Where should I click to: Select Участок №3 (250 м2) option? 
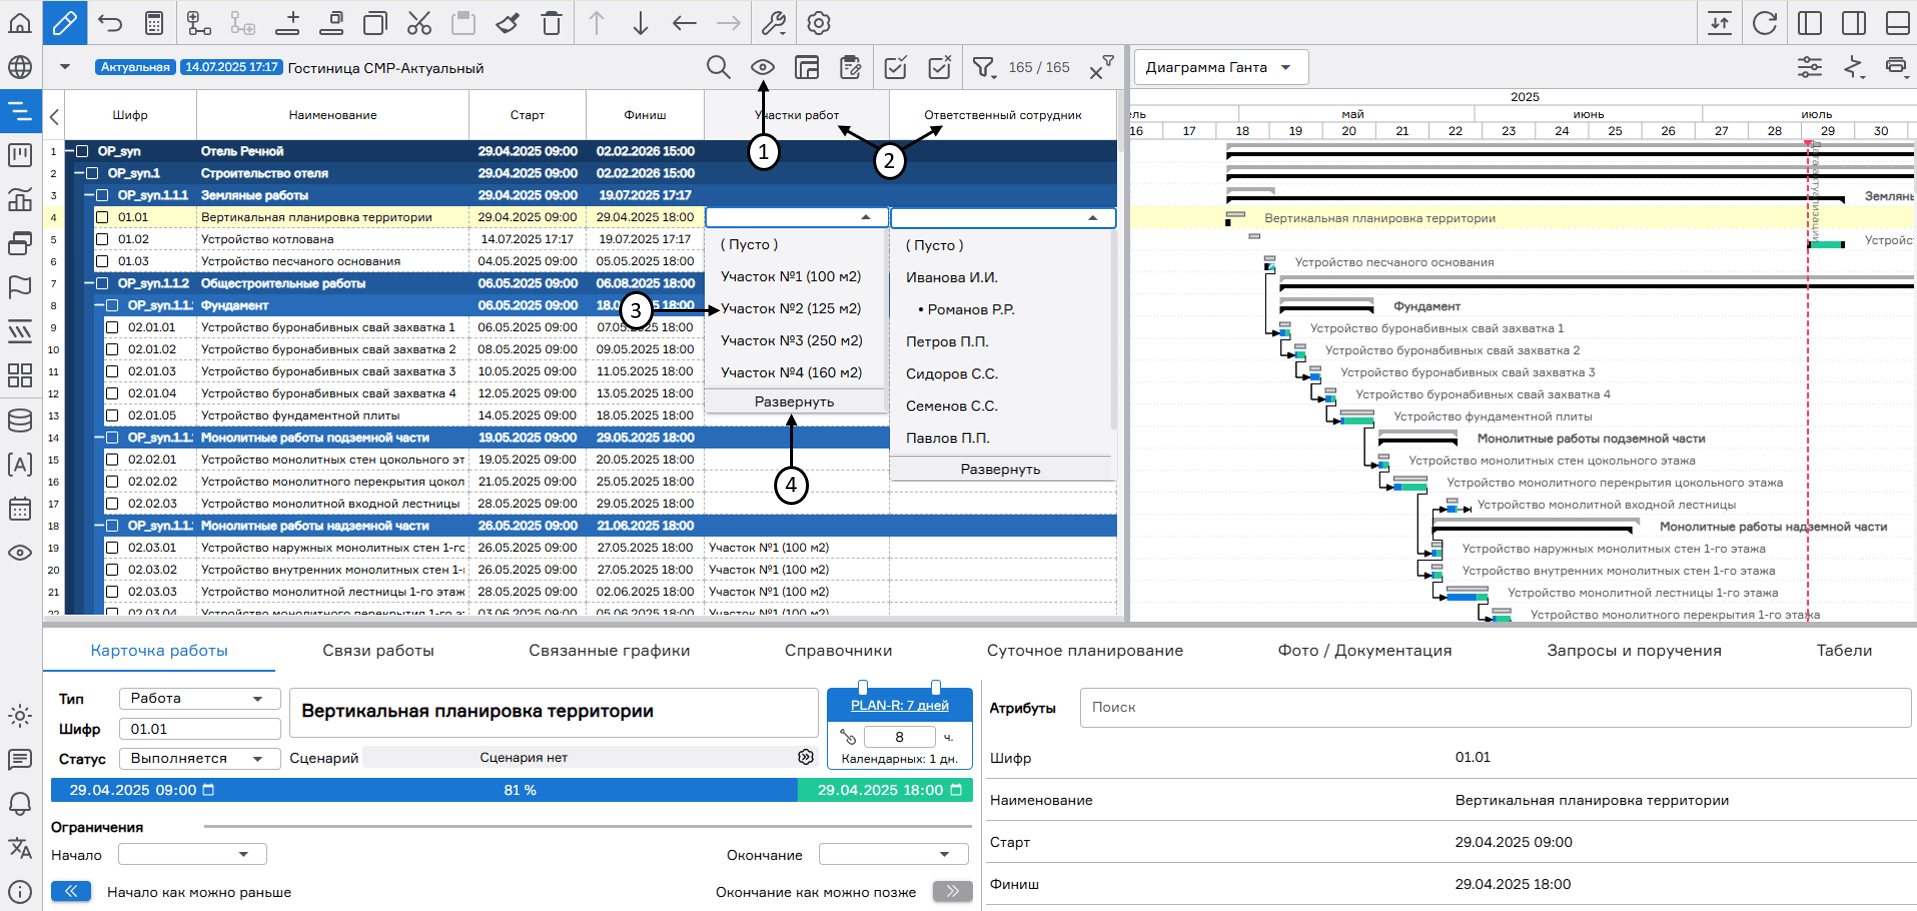(x=791, y=340)
